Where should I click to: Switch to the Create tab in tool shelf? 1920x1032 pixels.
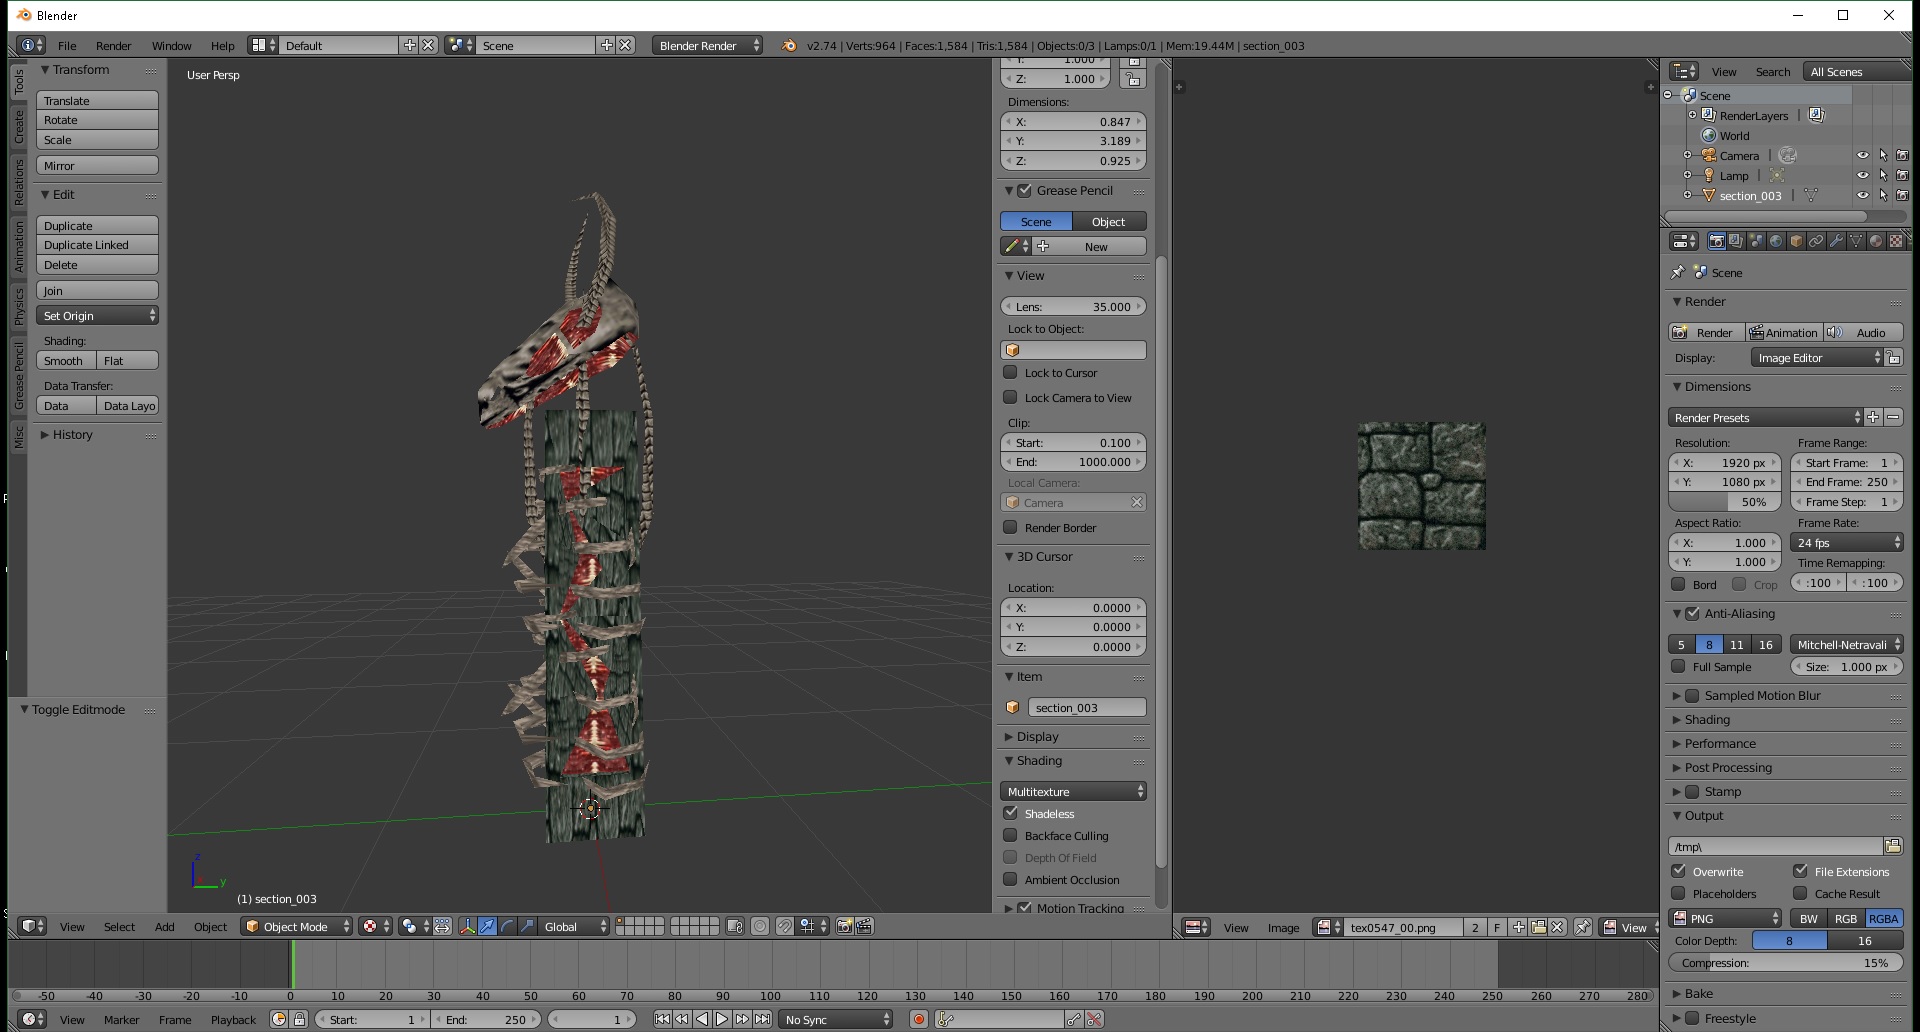[18, 127]
